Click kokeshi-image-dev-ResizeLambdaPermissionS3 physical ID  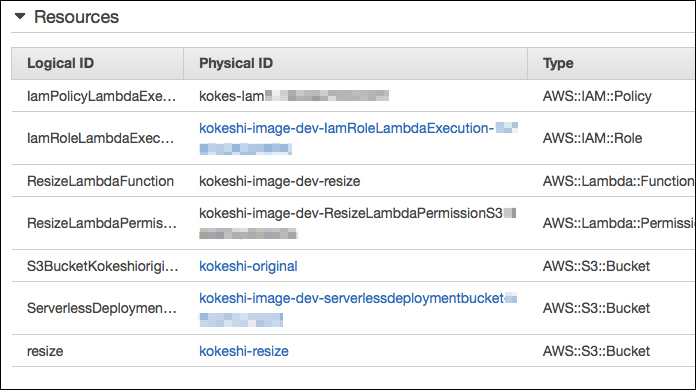pyautogui.click(x=351, y=213)
